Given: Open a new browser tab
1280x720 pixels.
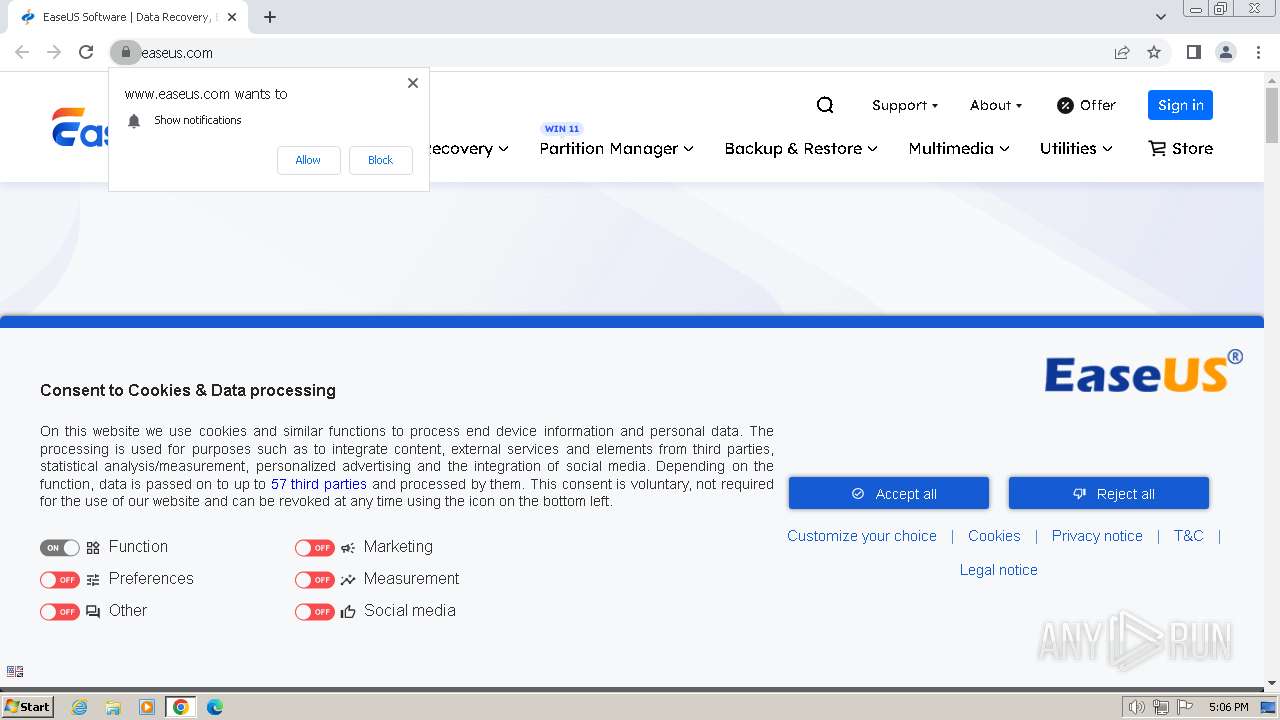Looking at the screenshot, I should pos(270,17).
